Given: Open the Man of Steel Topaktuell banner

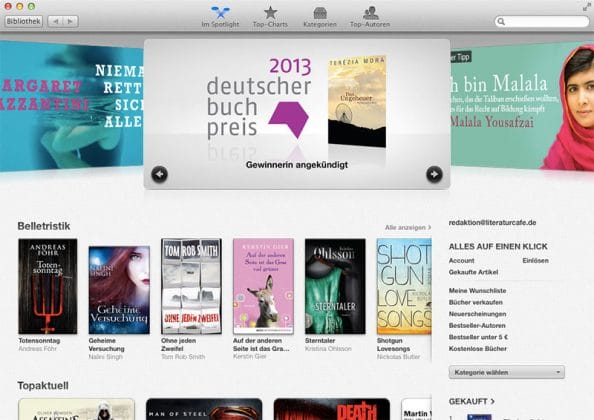Looking at the screenshot, I should [204, 409].
